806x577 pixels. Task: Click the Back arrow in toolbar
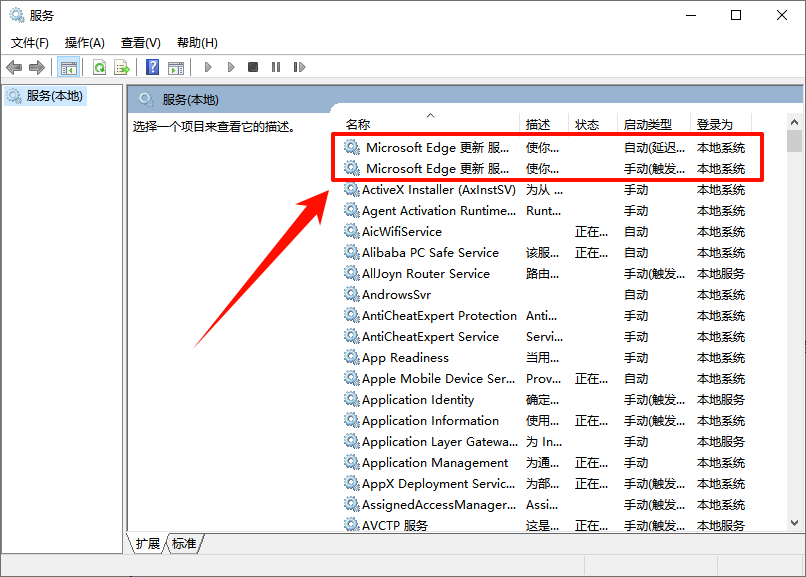point(14,67)
